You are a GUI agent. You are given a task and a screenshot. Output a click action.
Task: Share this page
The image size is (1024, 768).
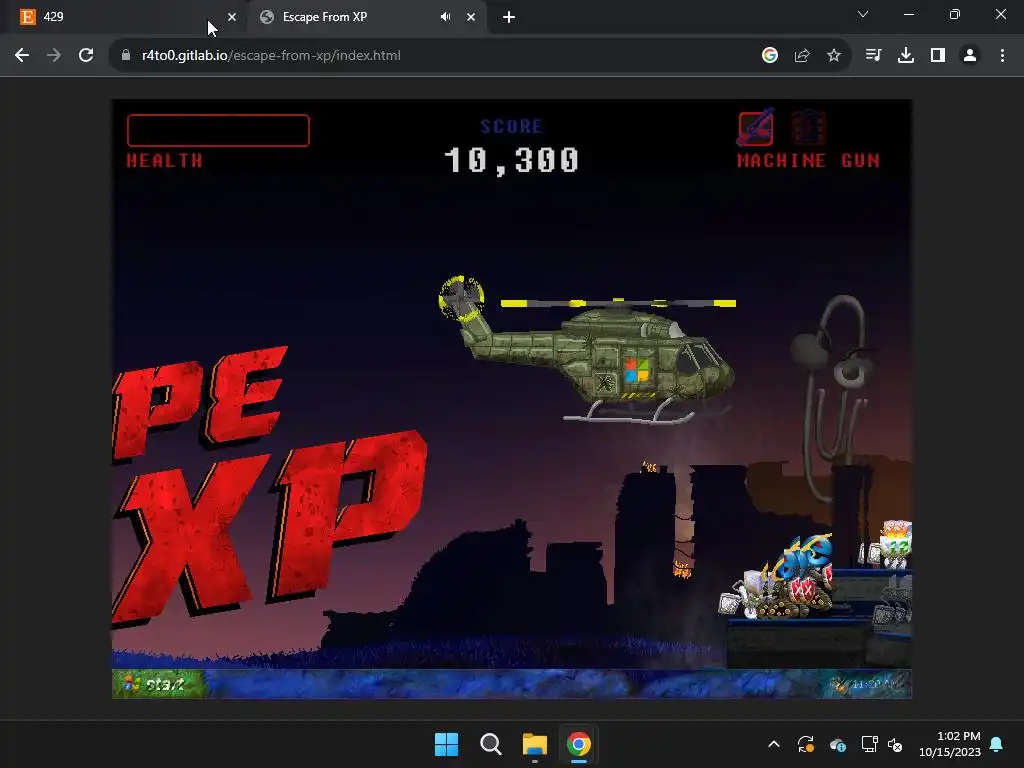(802, 56)
